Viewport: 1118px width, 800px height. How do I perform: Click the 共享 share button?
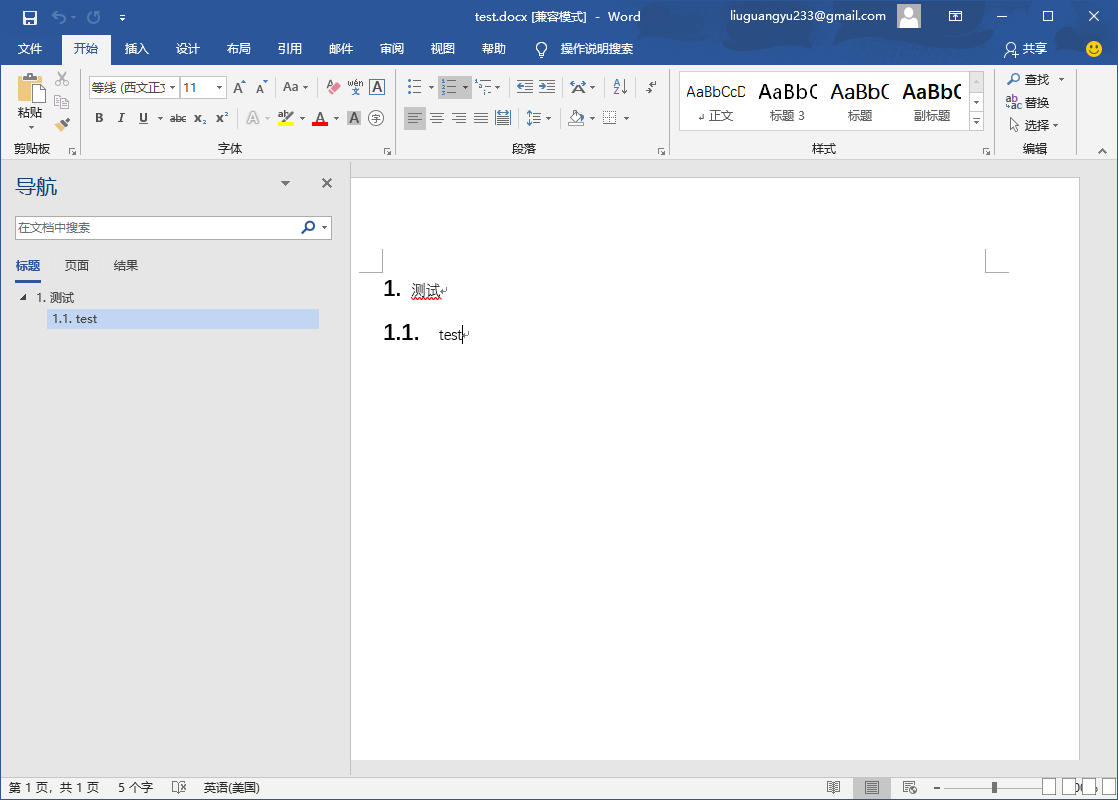1026,49
